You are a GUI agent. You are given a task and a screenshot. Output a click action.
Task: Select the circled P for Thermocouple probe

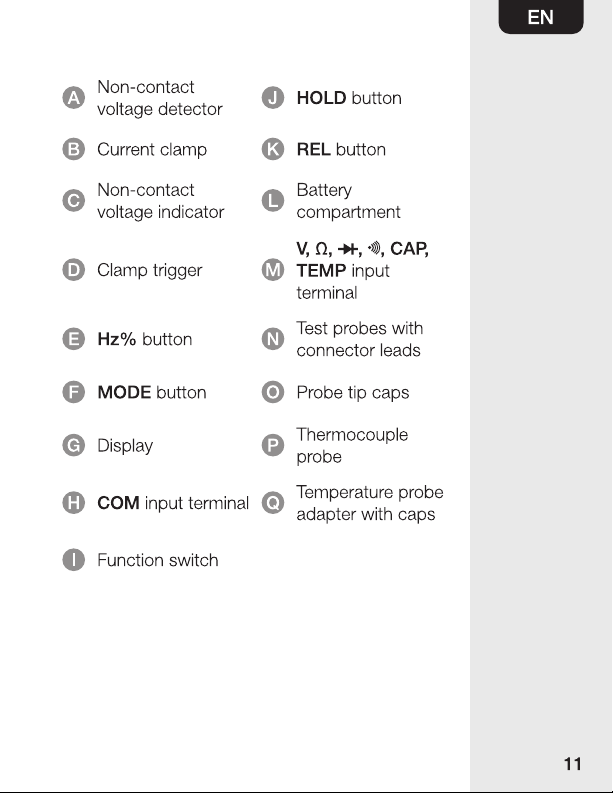(x=273, y=445)
